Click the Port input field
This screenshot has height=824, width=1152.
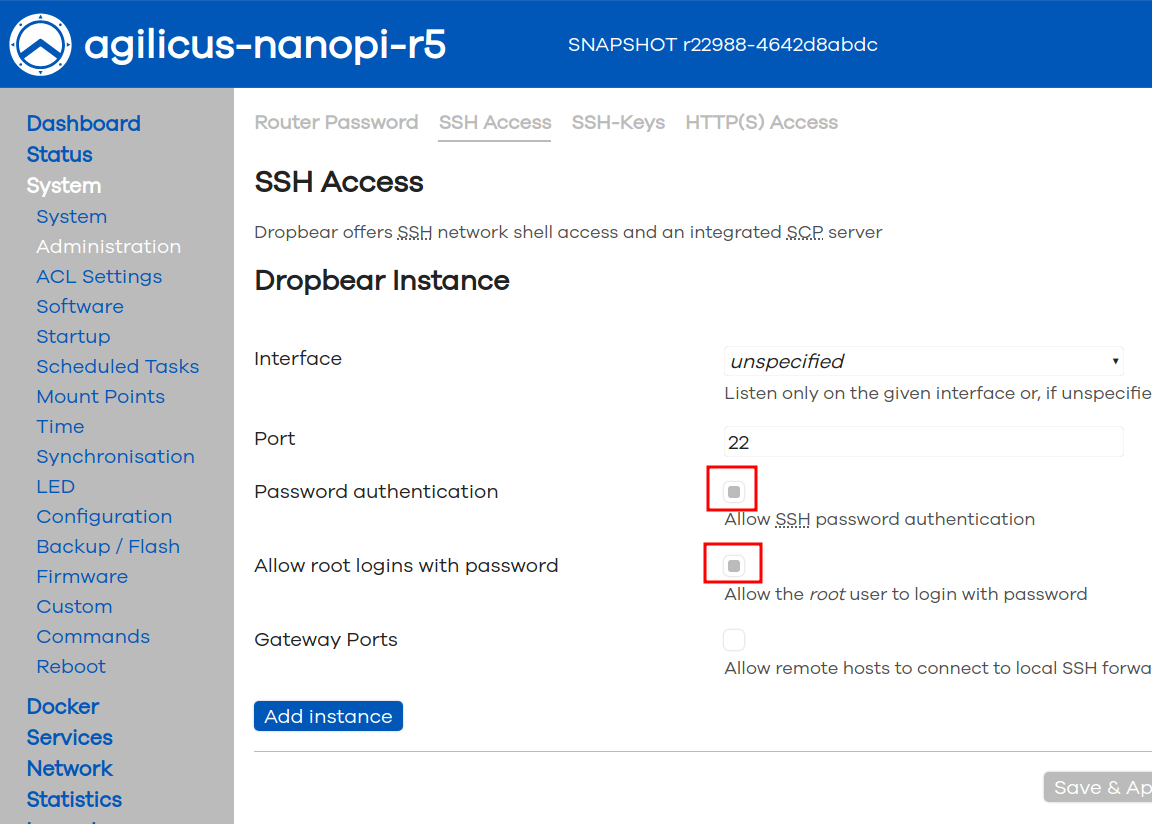coord(923,442)
